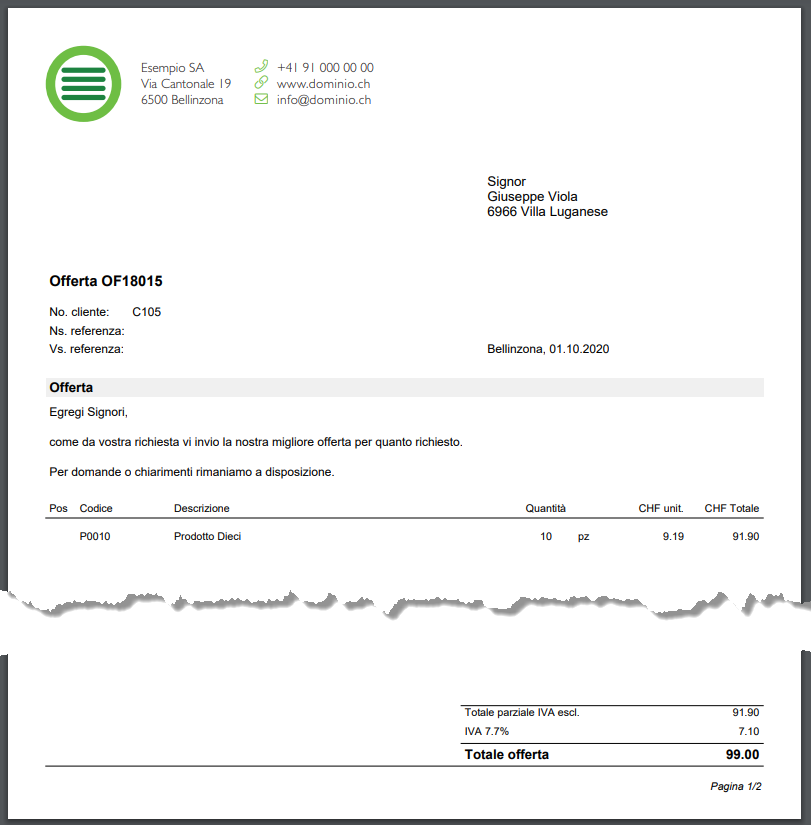The width and height of the screenshot is (811, 825).
Task: Select product code P0010 in table
Action: [95, 537]
